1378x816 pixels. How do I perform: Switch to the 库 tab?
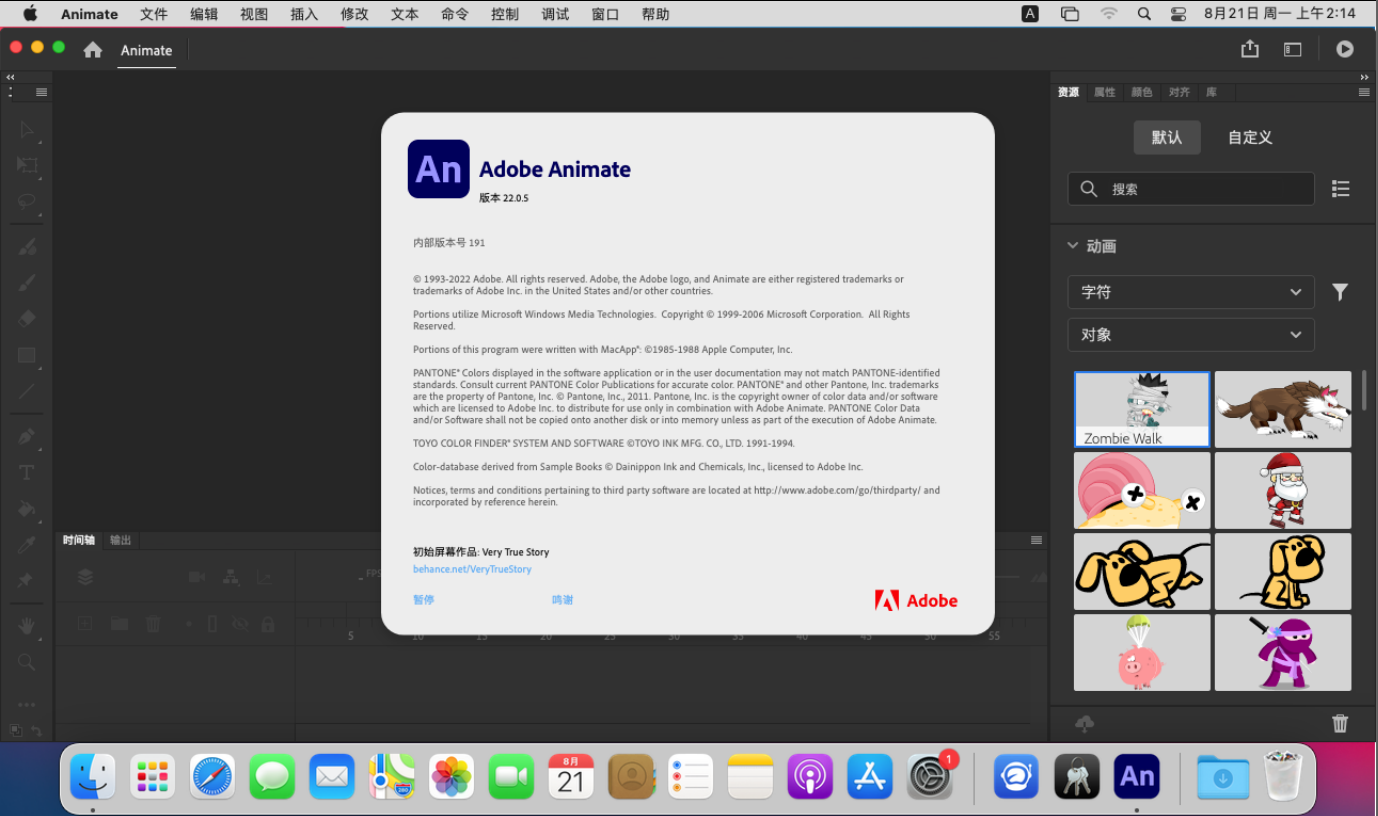[x=1212, y=92]
